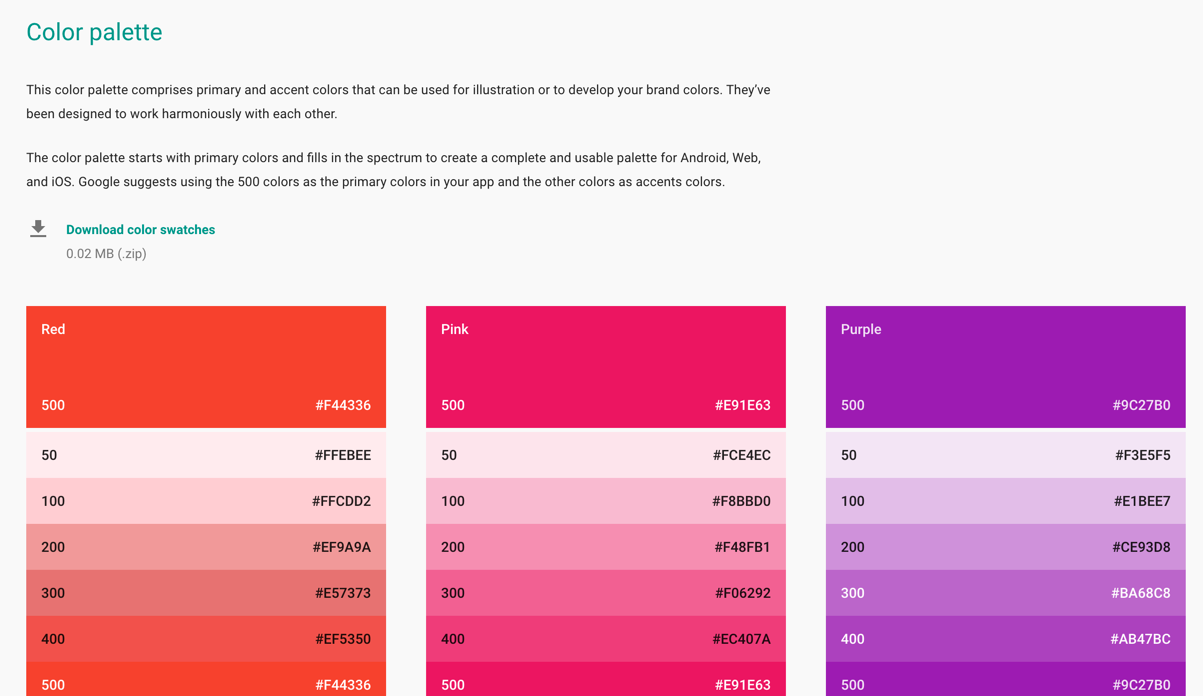Screen dimensions: 1203x696
Task: Select the Pink 500 header swatch
Action: tap(606, 367)
